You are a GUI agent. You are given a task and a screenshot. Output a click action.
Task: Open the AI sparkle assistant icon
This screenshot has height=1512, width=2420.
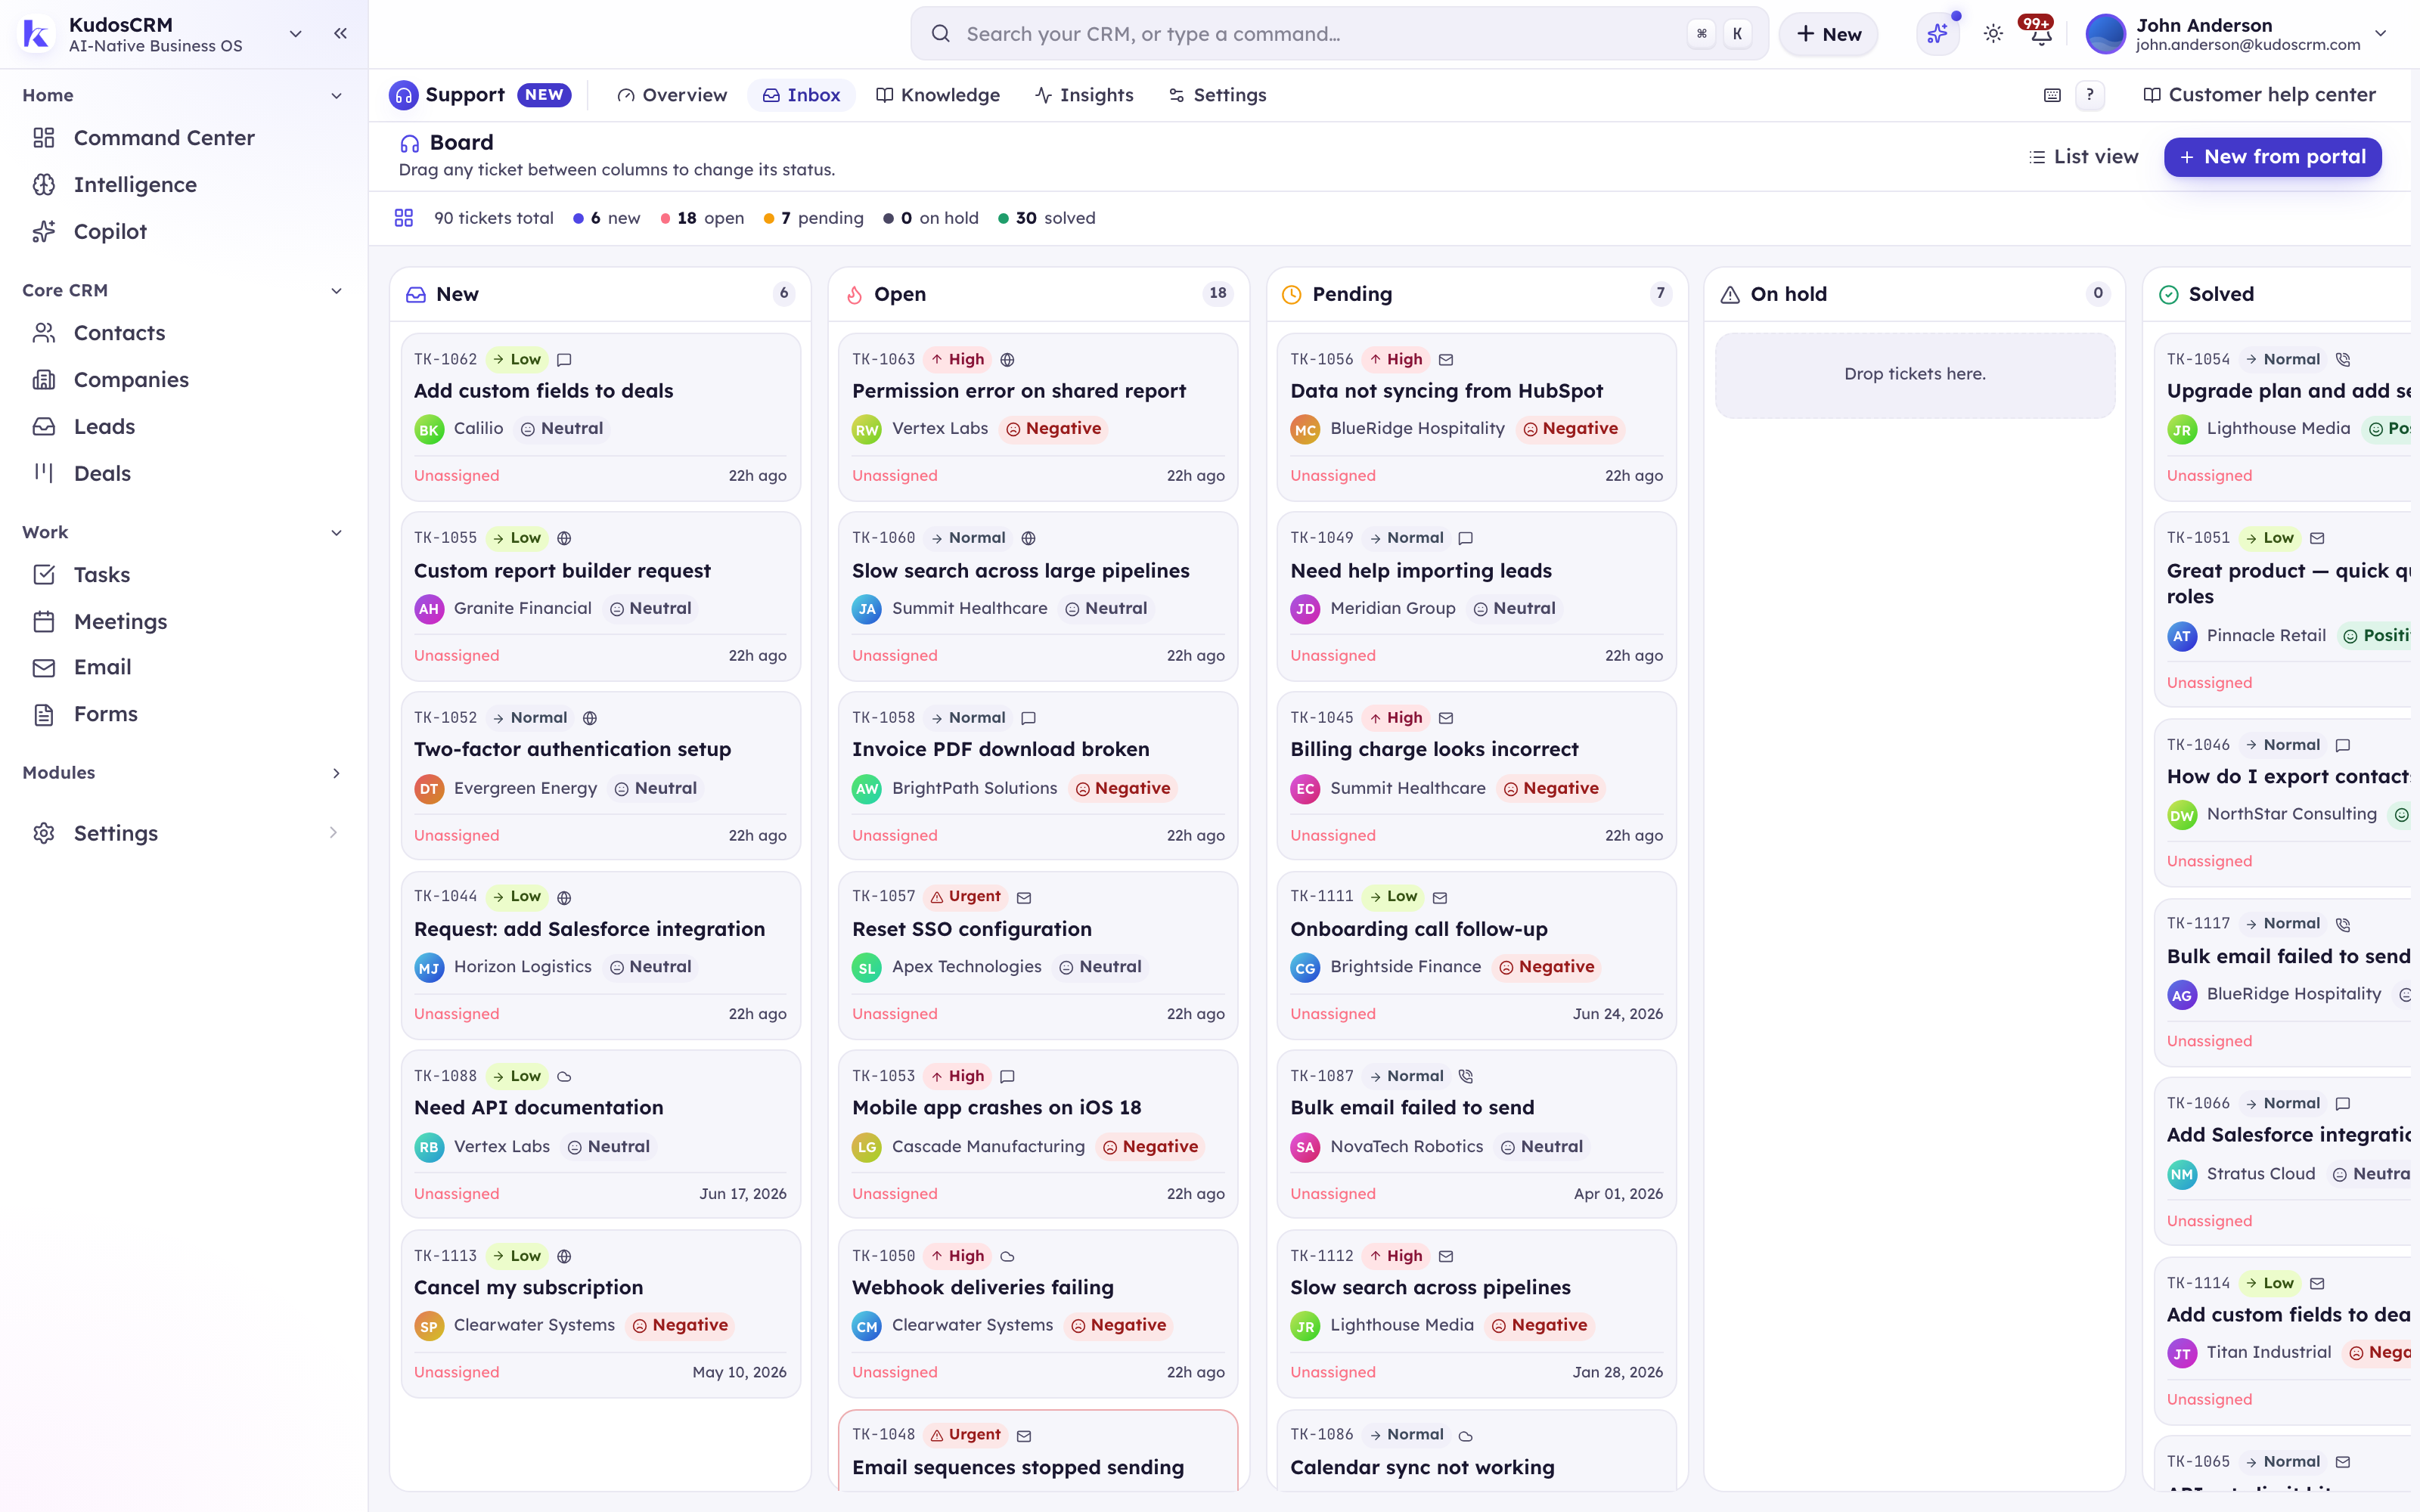1937,34
